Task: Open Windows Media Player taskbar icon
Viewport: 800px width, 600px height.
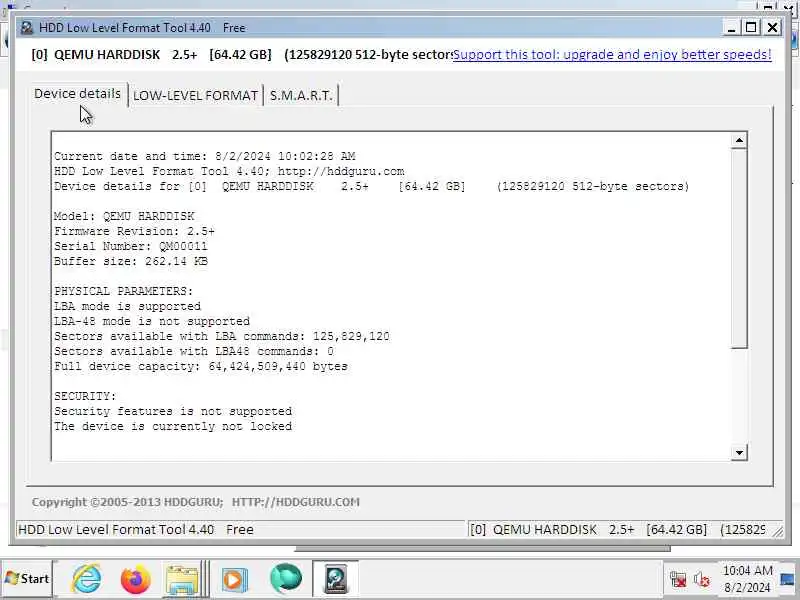Action: 235,580
